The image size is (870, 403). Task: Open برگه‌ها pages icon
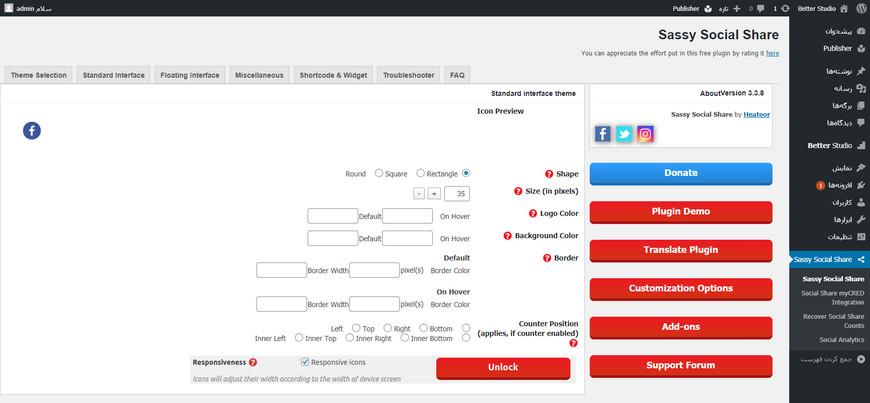(x=861, y=105)
